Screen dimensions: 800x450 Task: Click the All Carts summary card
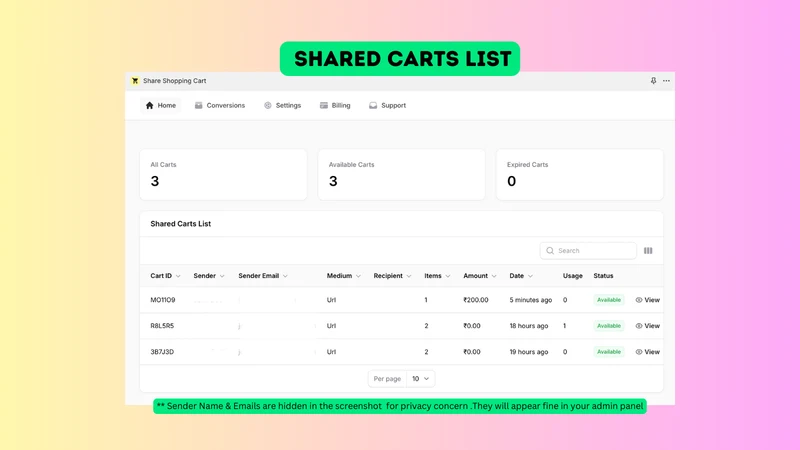[223, 174]
